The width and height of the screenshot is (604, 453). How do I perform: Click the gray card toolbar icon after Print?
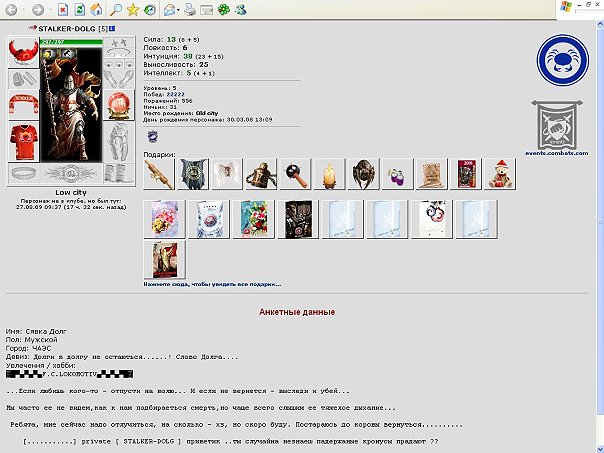[x=207, y=10]
